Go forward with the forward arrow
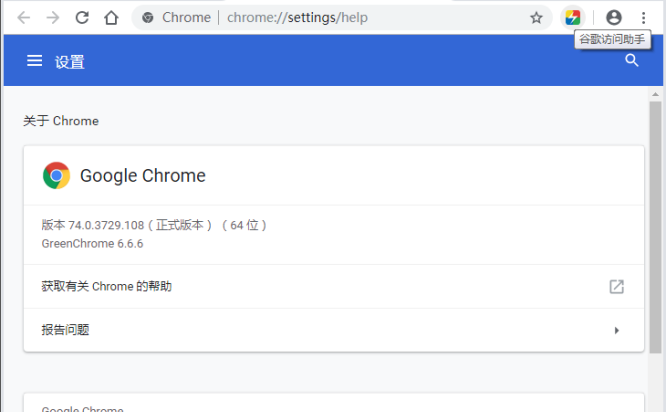The width and height of the screenshot is (666, 412). click(53, 18)
